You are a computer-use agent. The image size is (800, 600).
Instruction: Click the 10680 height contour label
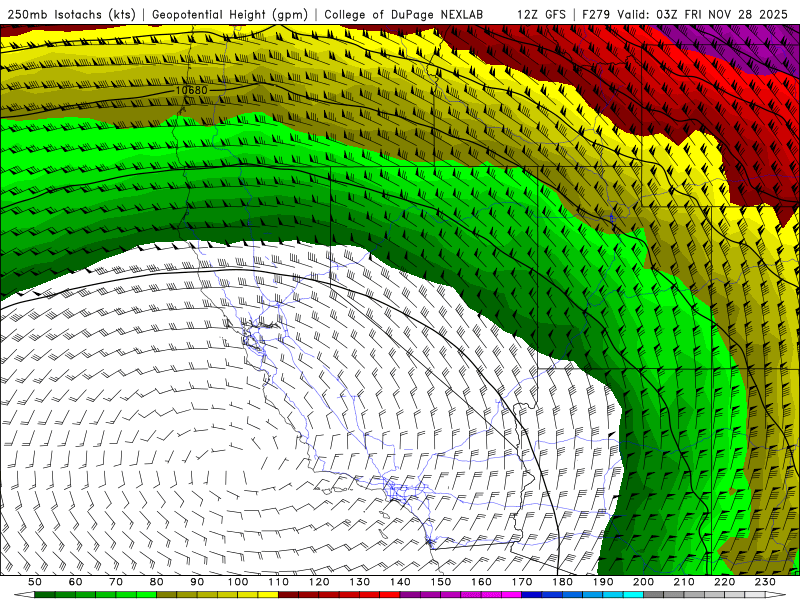[x=191, y=90]
